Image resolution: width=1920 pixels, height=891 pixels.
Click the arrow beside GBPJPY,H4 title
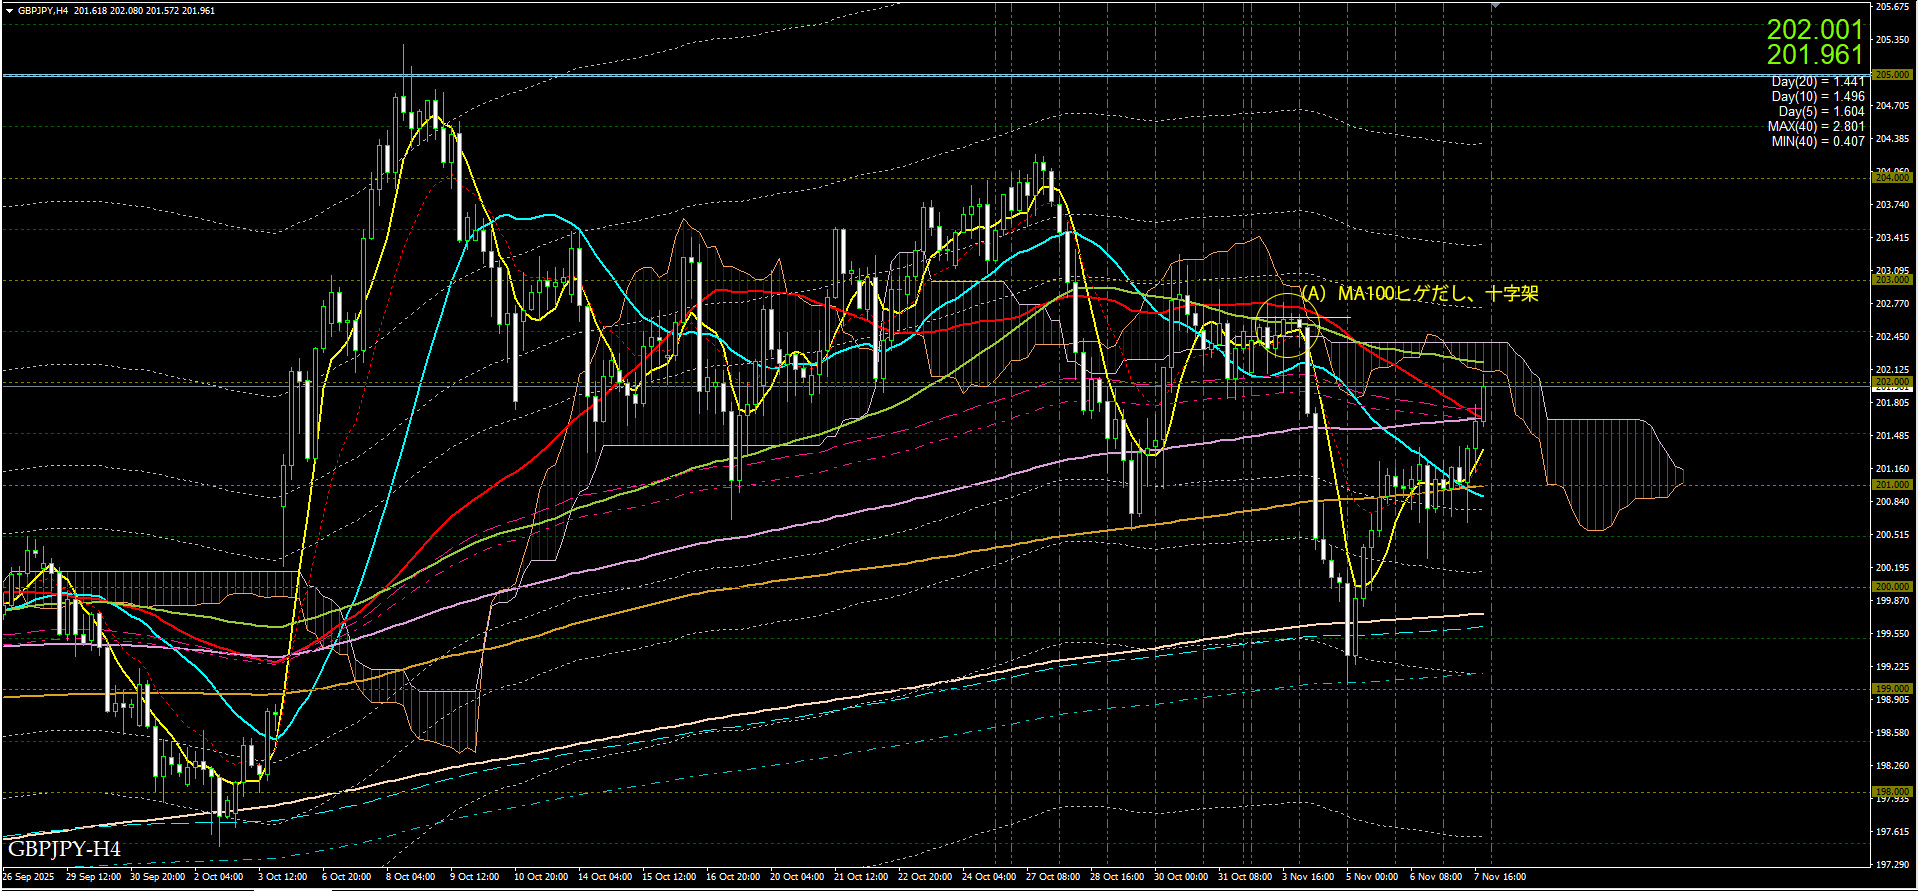pos(9,11)
